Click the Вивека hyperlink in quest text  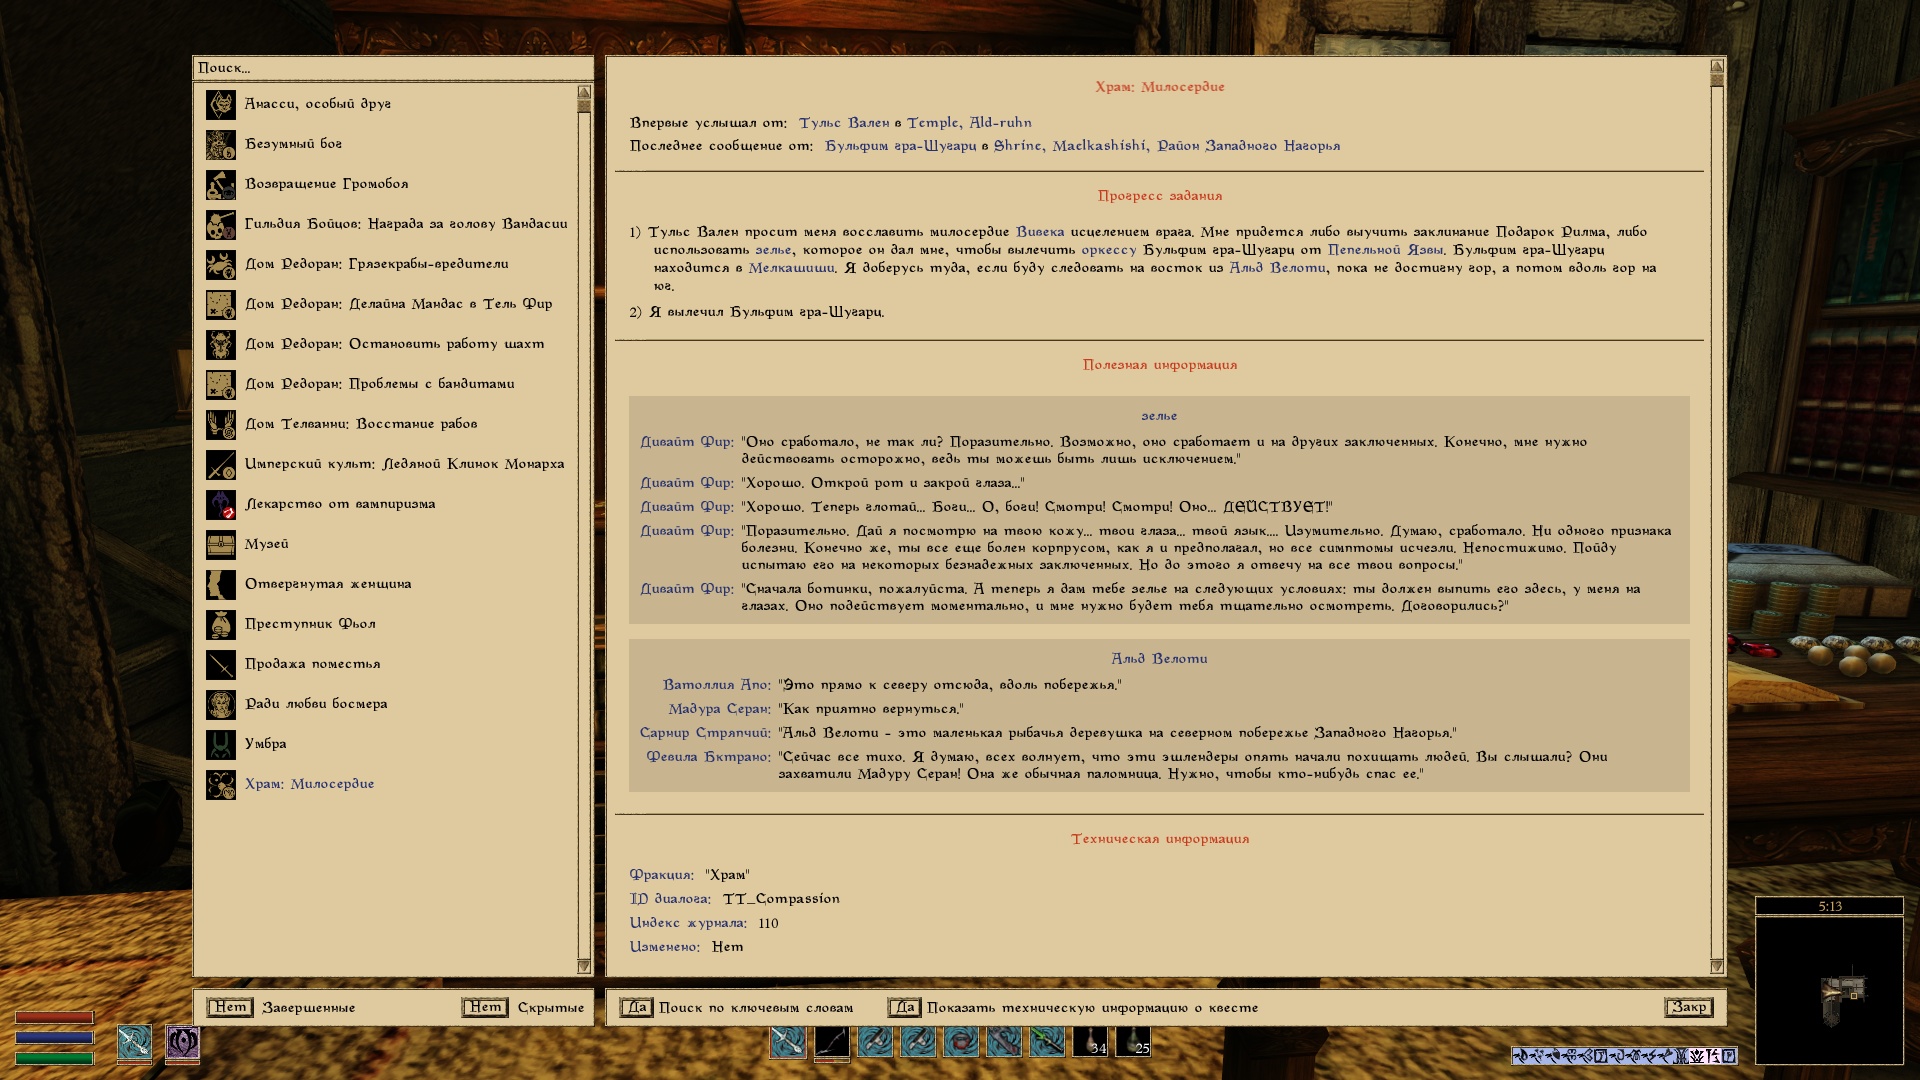coord(1039,232)
